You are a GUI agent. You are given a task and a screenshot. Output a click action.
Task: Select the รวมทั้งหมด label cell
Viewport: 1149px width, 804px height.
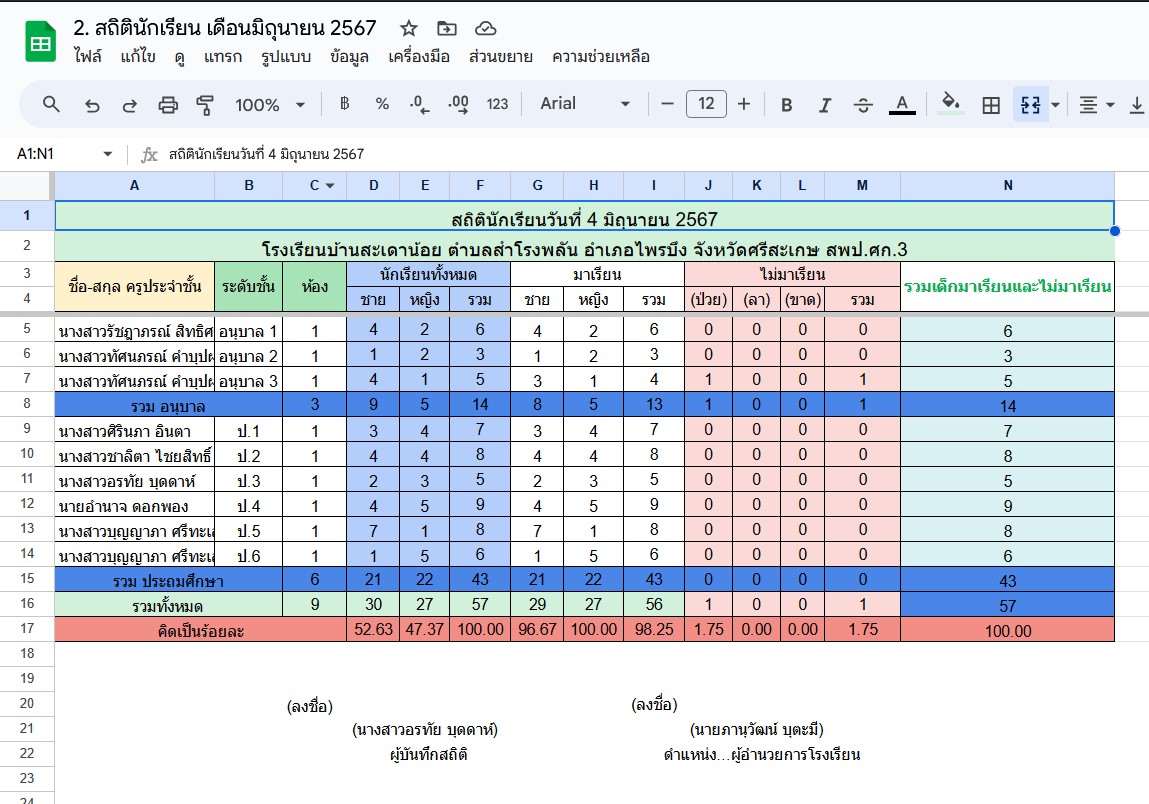point(169,605)
